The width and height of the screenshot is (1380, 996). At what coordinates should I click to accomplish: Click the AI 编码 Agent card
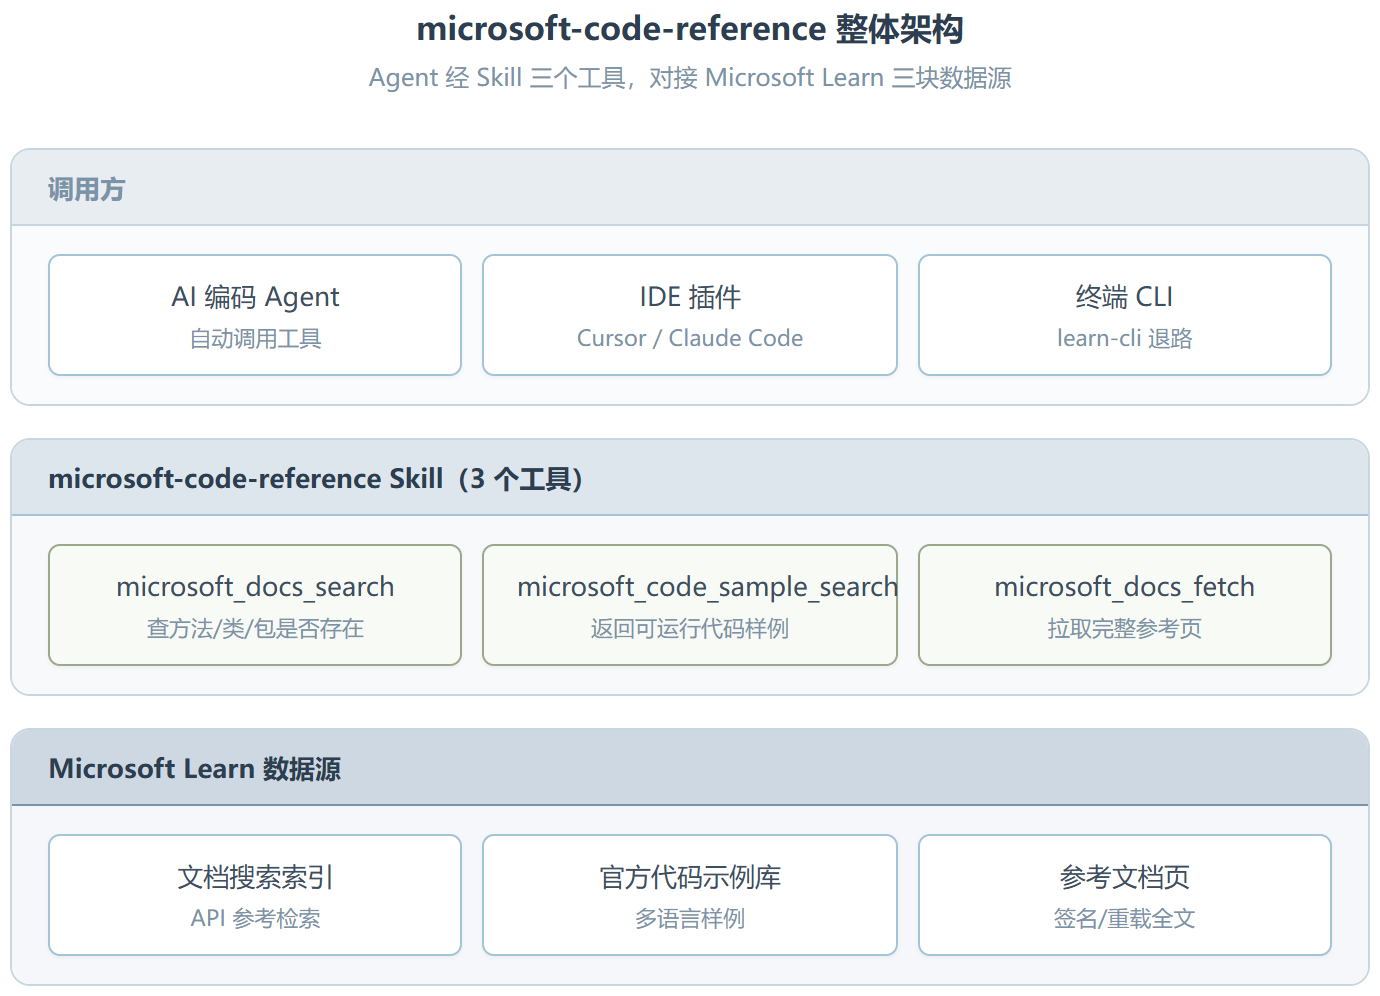[255, 315]
